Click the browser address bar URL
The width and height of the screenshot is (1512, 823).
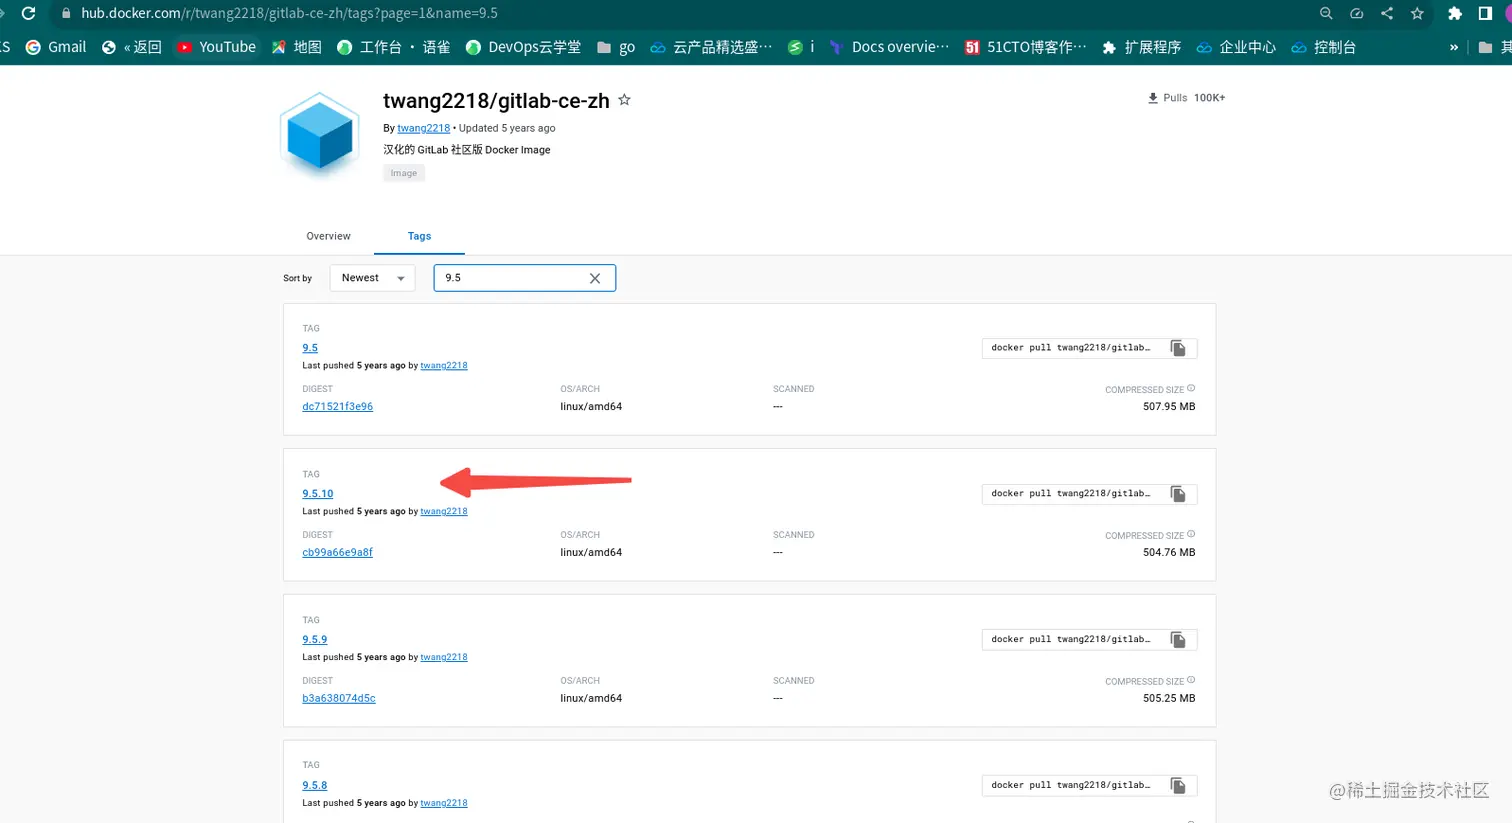click(x=289, y=13)
